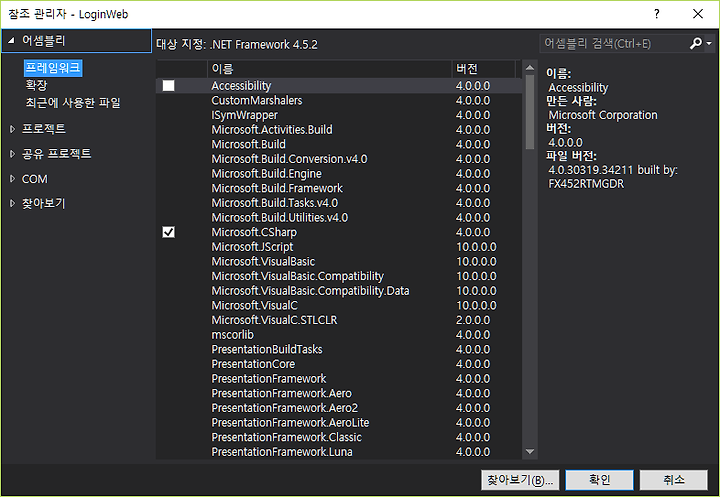Select the PresentationFramework.Aero row

point(339,394)
